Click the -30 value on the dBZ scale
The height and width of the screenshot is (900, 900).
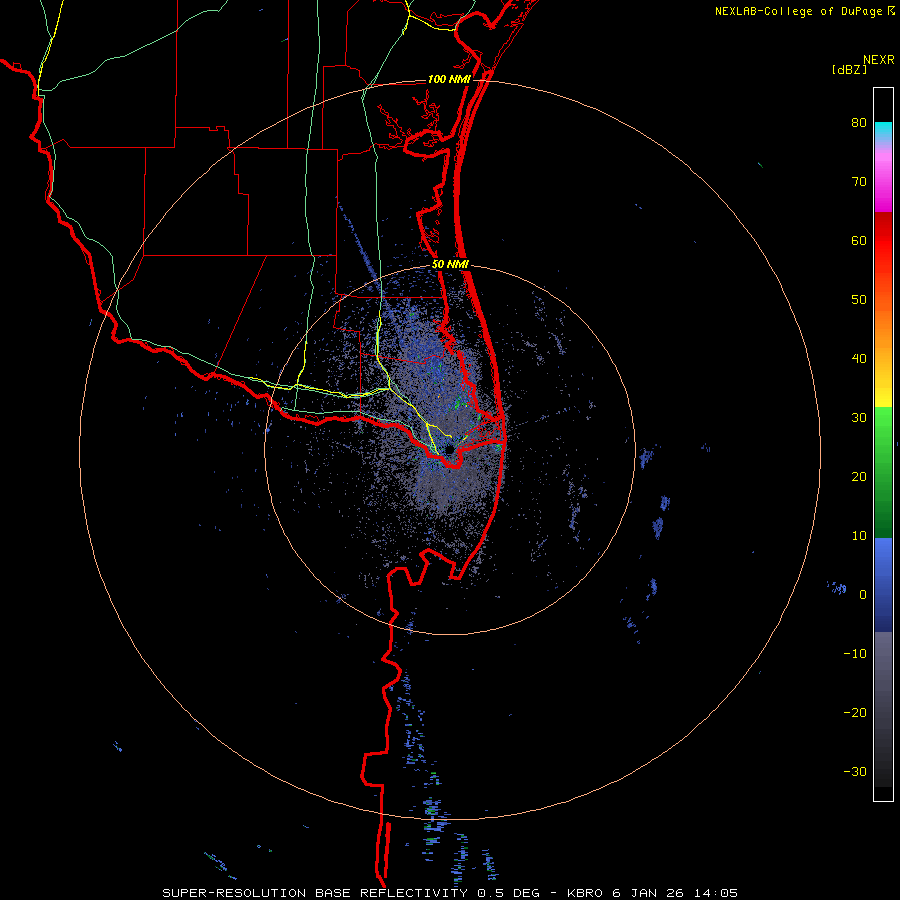[855, 771]
